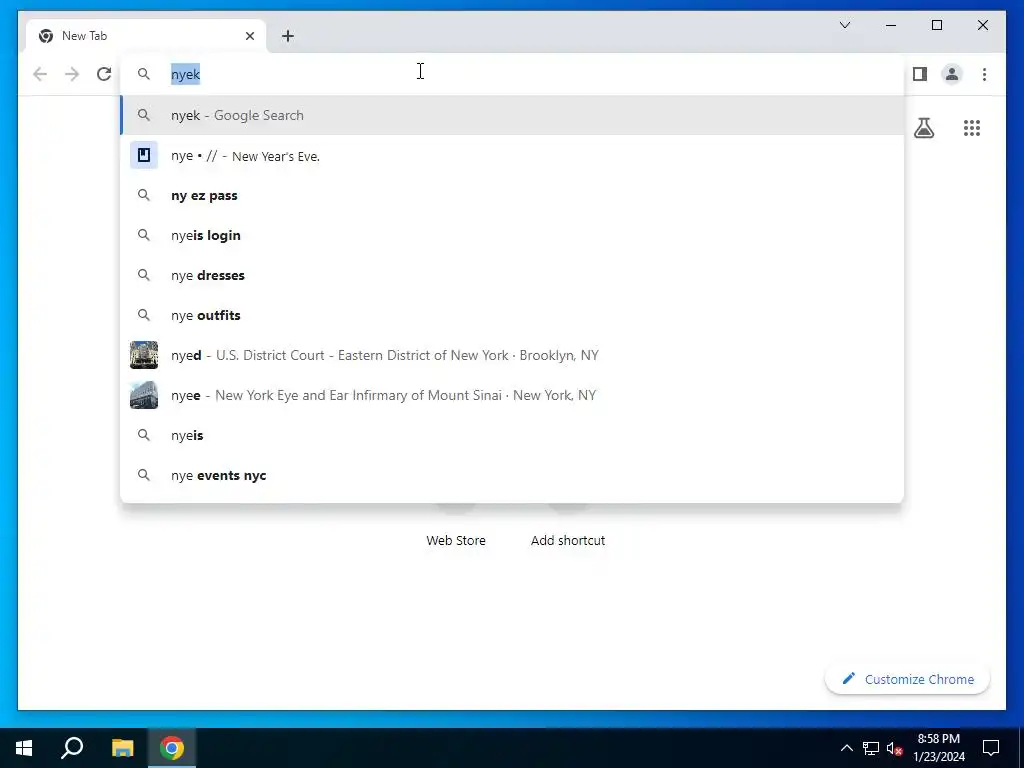This screenshot has height=768, width=1024.
Task: Click the network status tray icon
Action: tap(871, 748)
